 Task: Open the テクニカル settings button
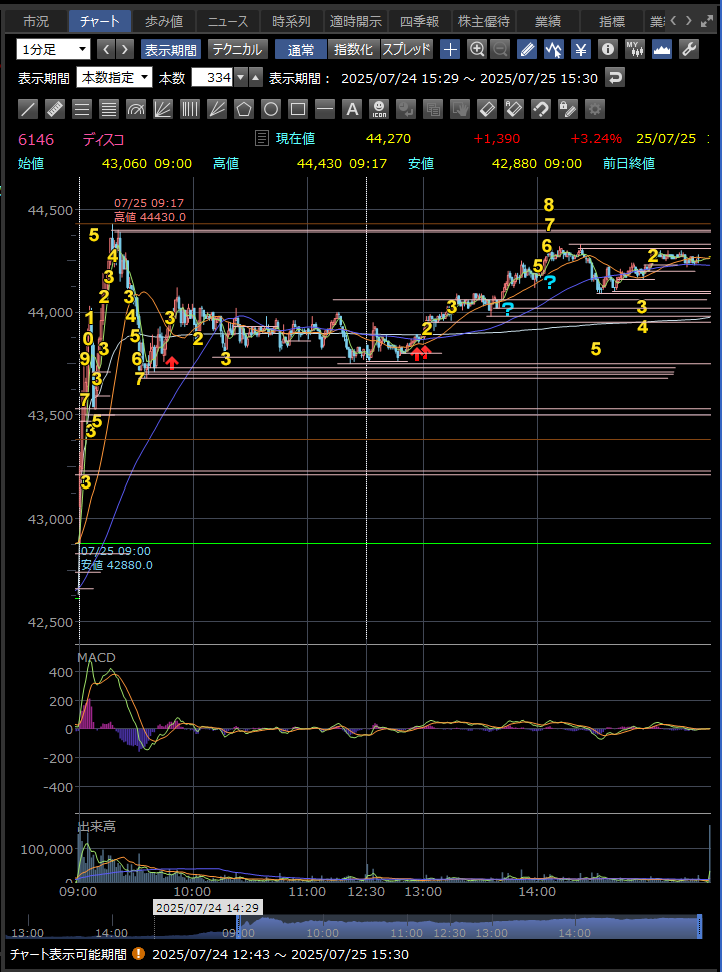point(237,50)
